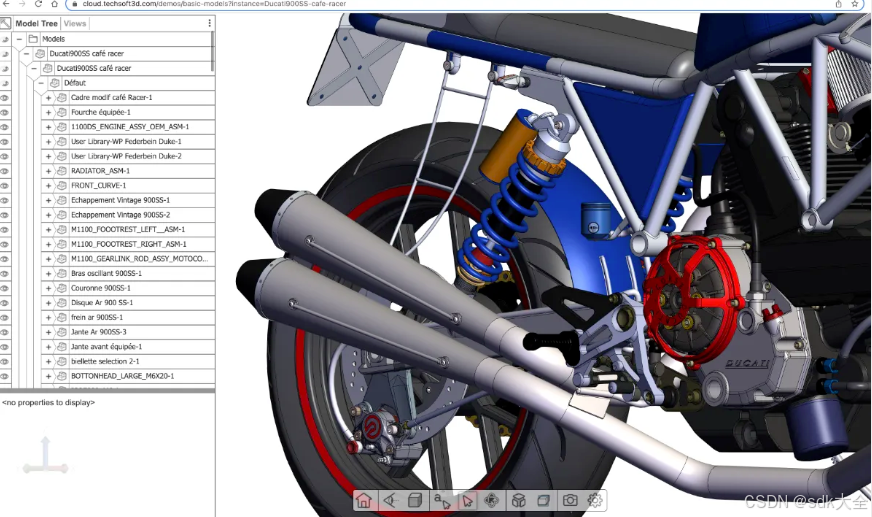
Task: Expand User Library-WP Federbein Duke-2
Action: click(x=48, y=156)
